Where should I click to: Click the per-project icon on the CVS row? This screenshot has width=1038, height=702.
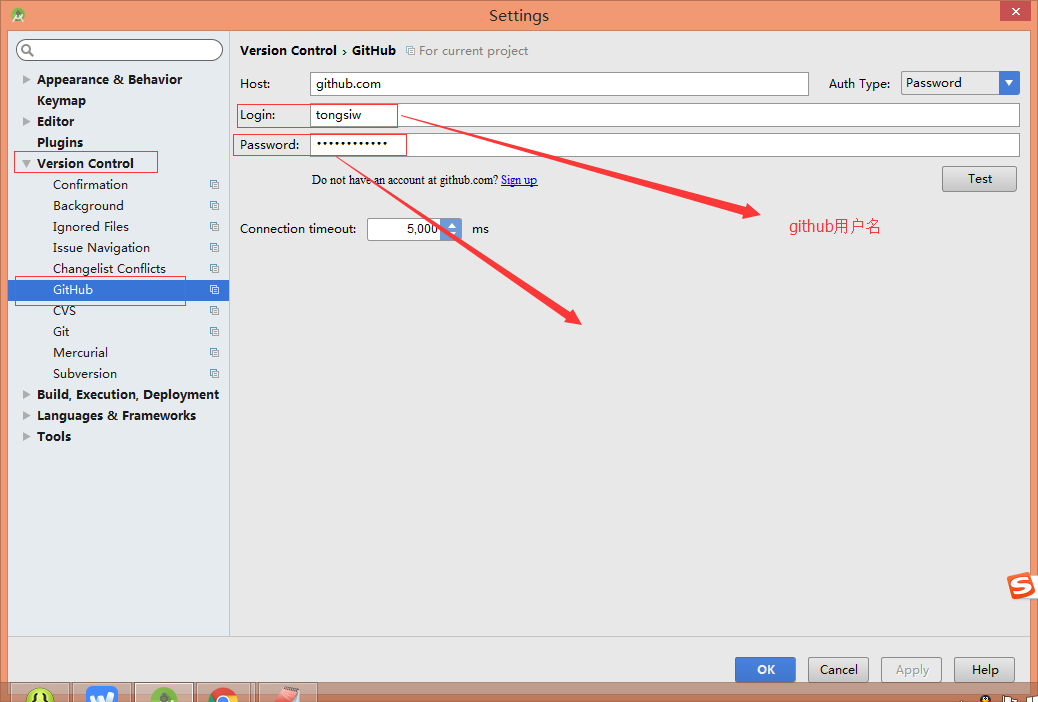tap(214, 311)
